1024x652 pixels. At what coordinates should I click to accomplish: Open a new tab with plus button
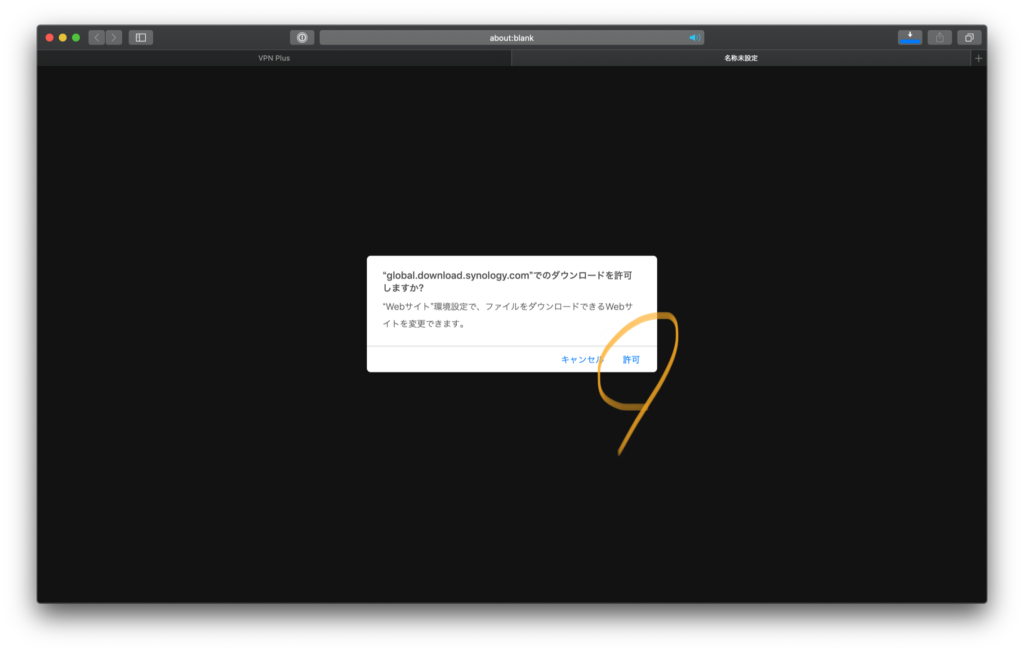(x=978, y=58)
